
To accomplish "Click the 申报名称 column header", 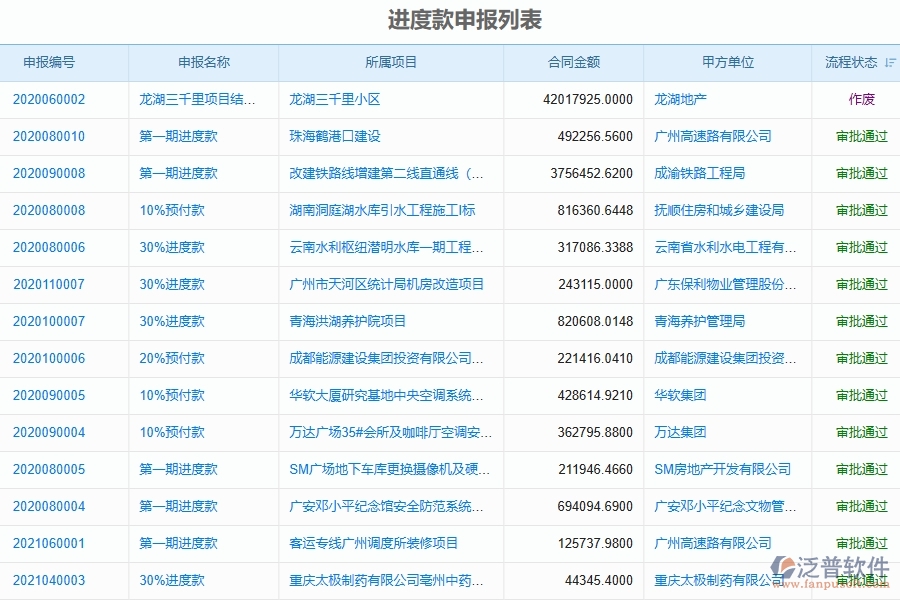I will point(201,62).
